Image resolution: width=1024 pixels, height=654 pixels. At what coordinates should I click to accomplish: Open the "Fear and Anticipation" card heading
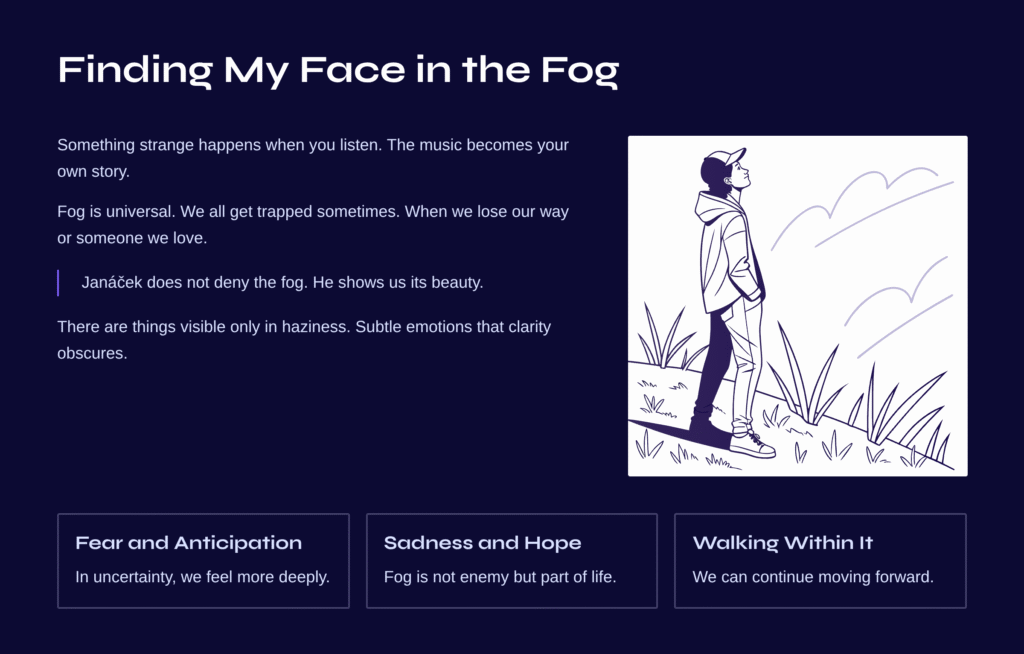tap(189, 543)
